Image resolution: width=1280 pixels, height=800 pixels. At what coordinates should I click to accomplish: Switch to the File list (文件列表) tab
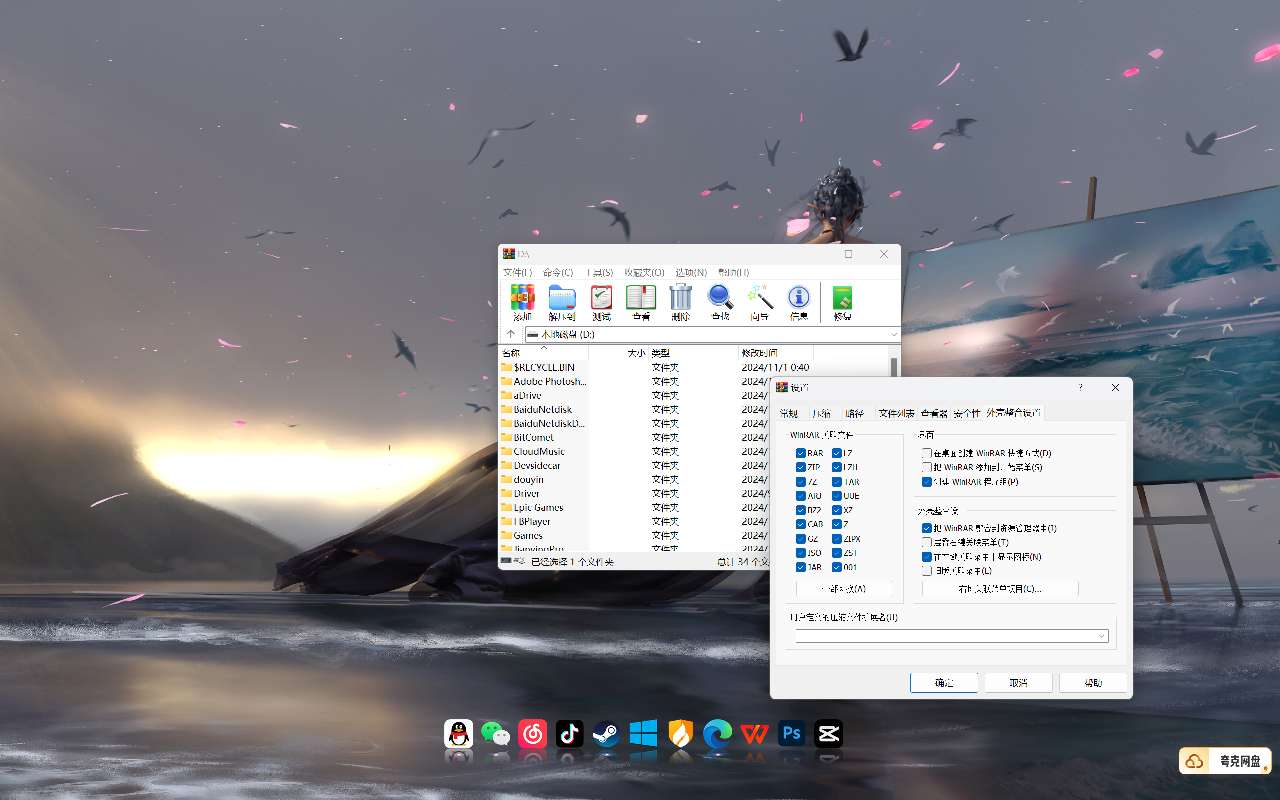(x=896, y=413)
